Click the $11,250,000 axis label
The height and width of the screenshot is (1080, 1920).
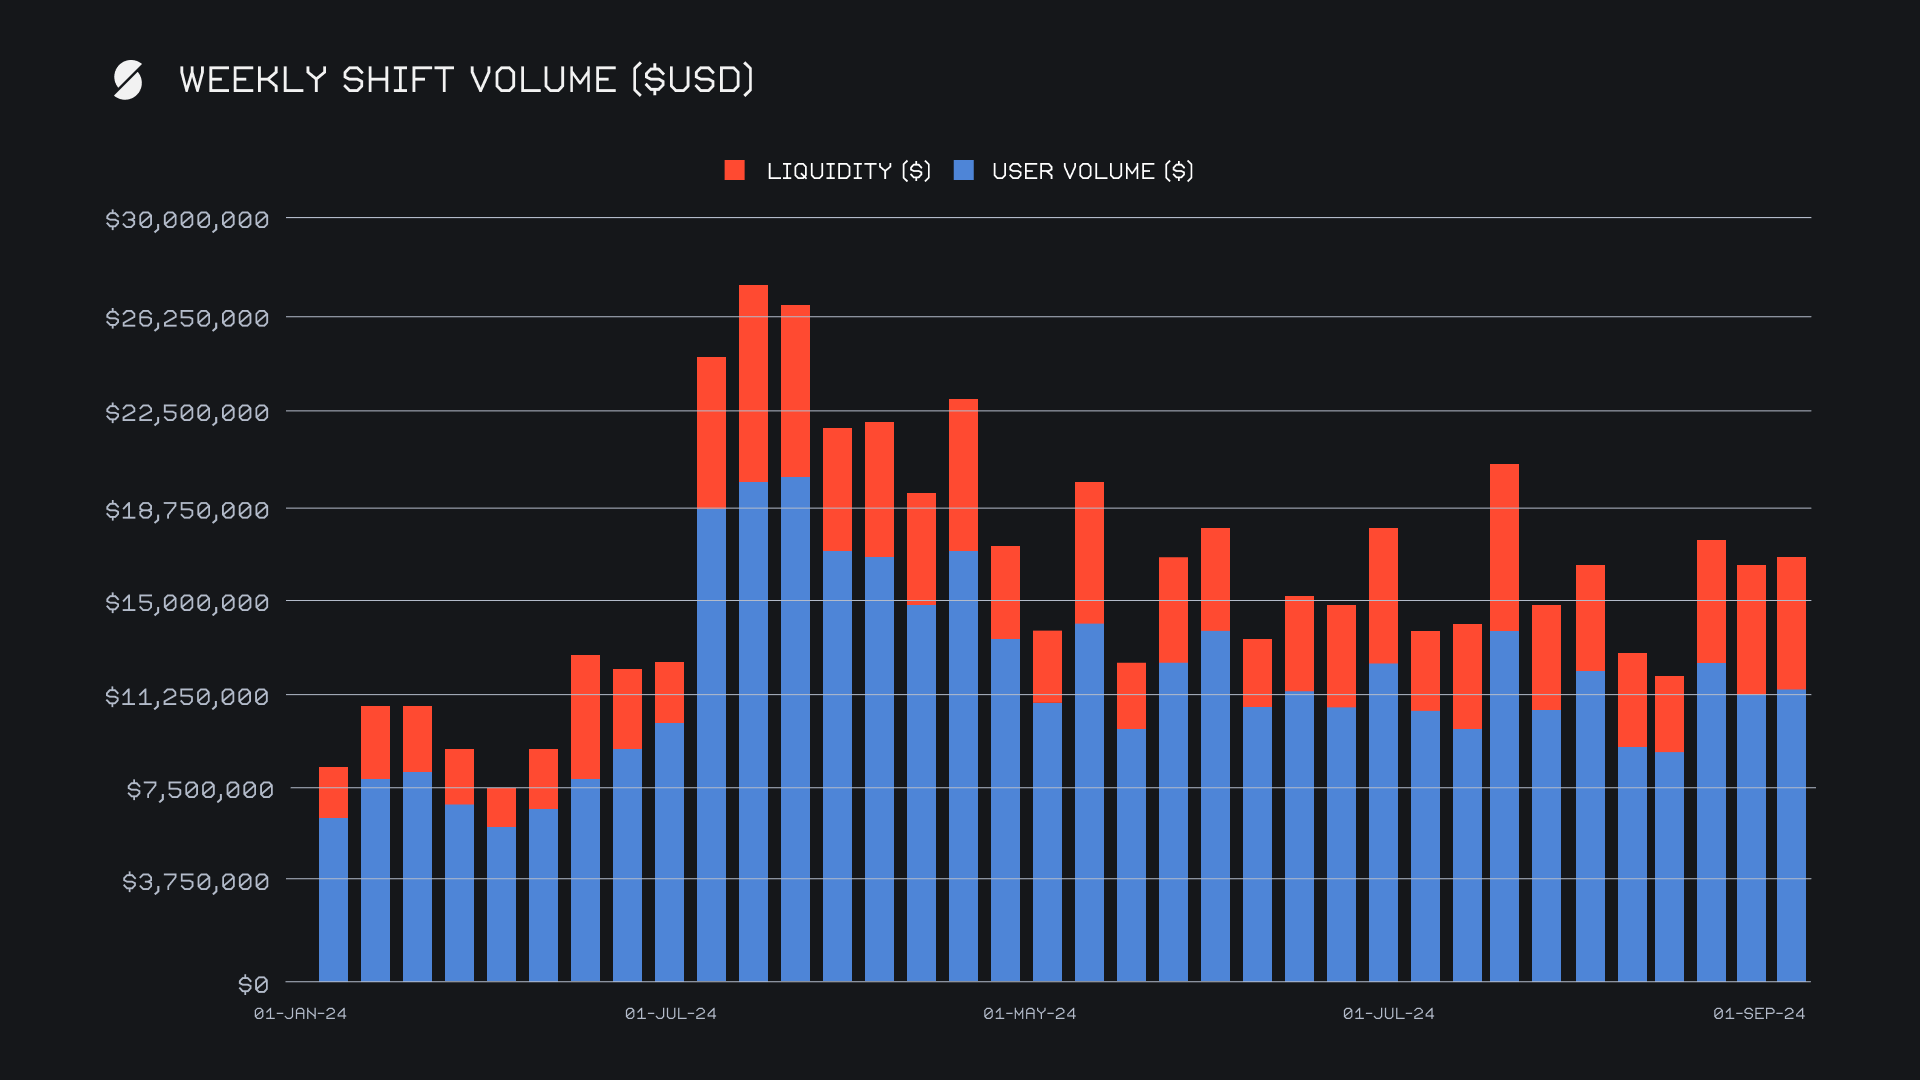187,697
